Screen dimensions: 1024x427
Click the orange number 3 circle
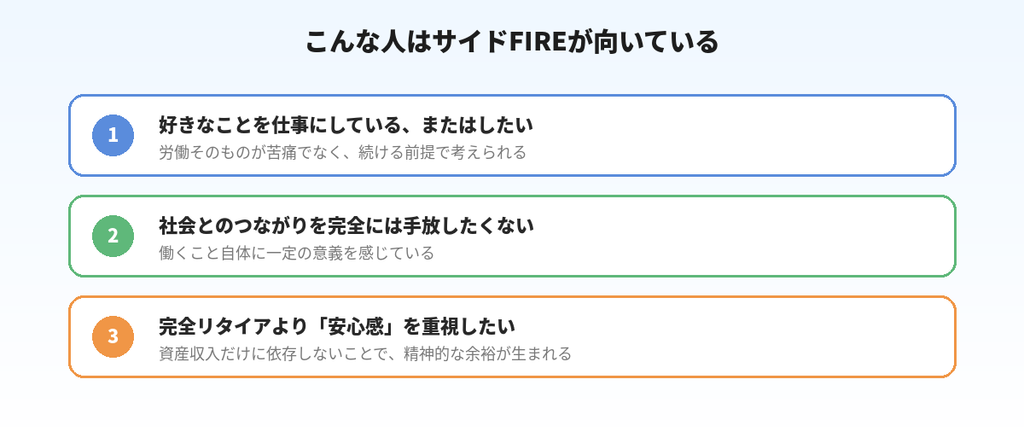(x=113, y=336)
